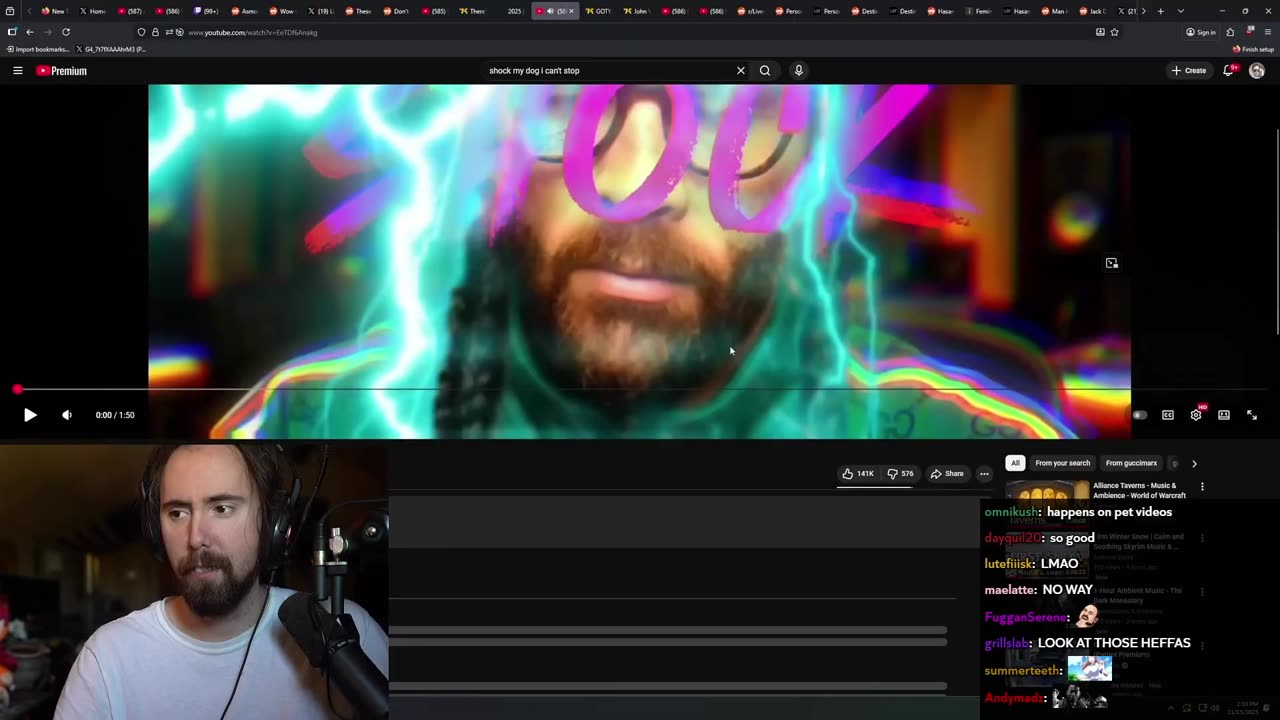1280x720 pixels.
Task: Clear the search query with the X
Action: pos(741,71)
